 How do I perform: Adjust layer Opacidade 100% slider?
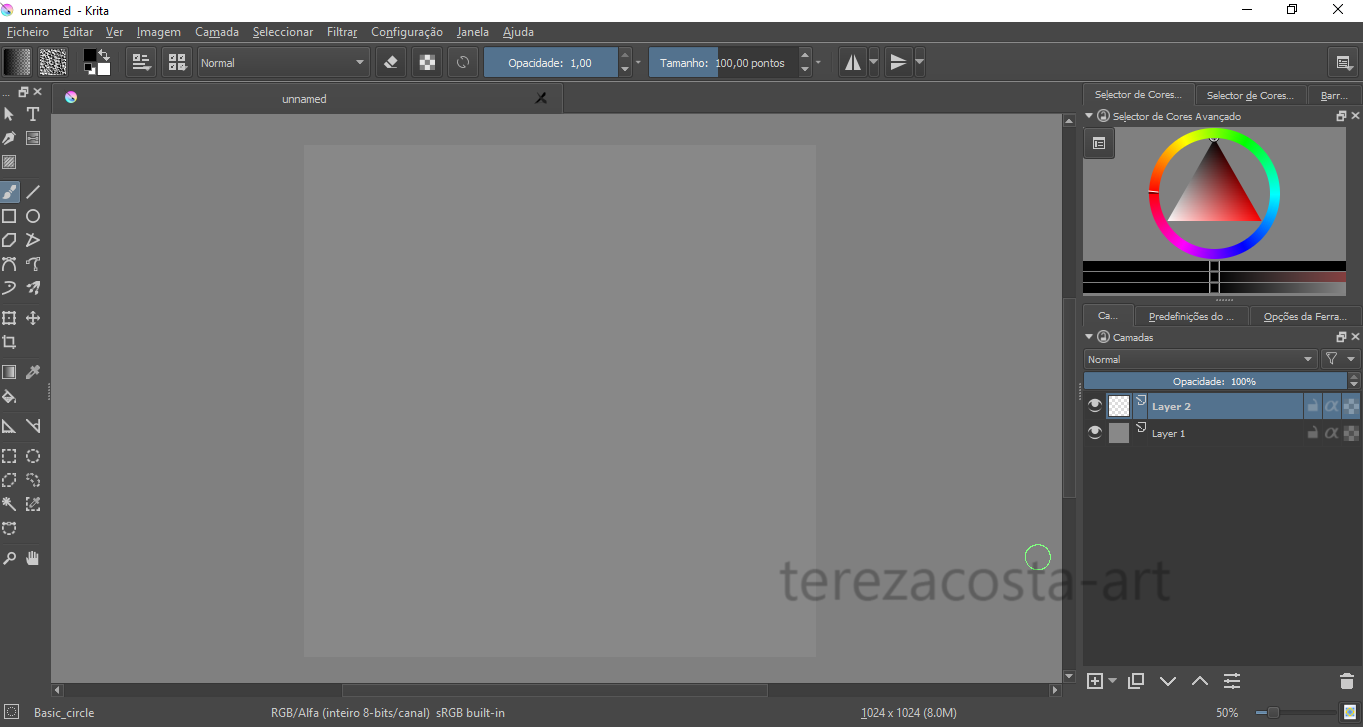point(1215,381)
